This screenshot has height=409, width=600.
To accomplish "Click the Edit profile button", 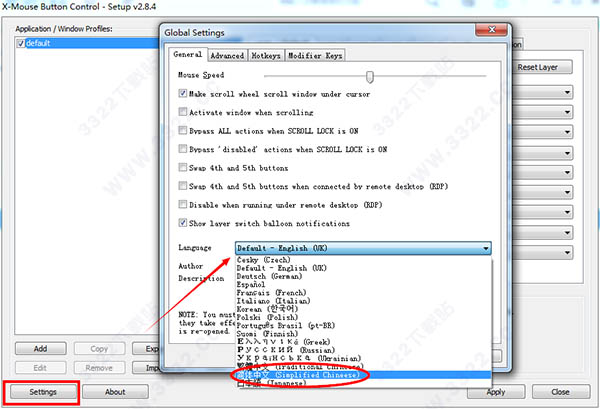I will pos(41,368).
